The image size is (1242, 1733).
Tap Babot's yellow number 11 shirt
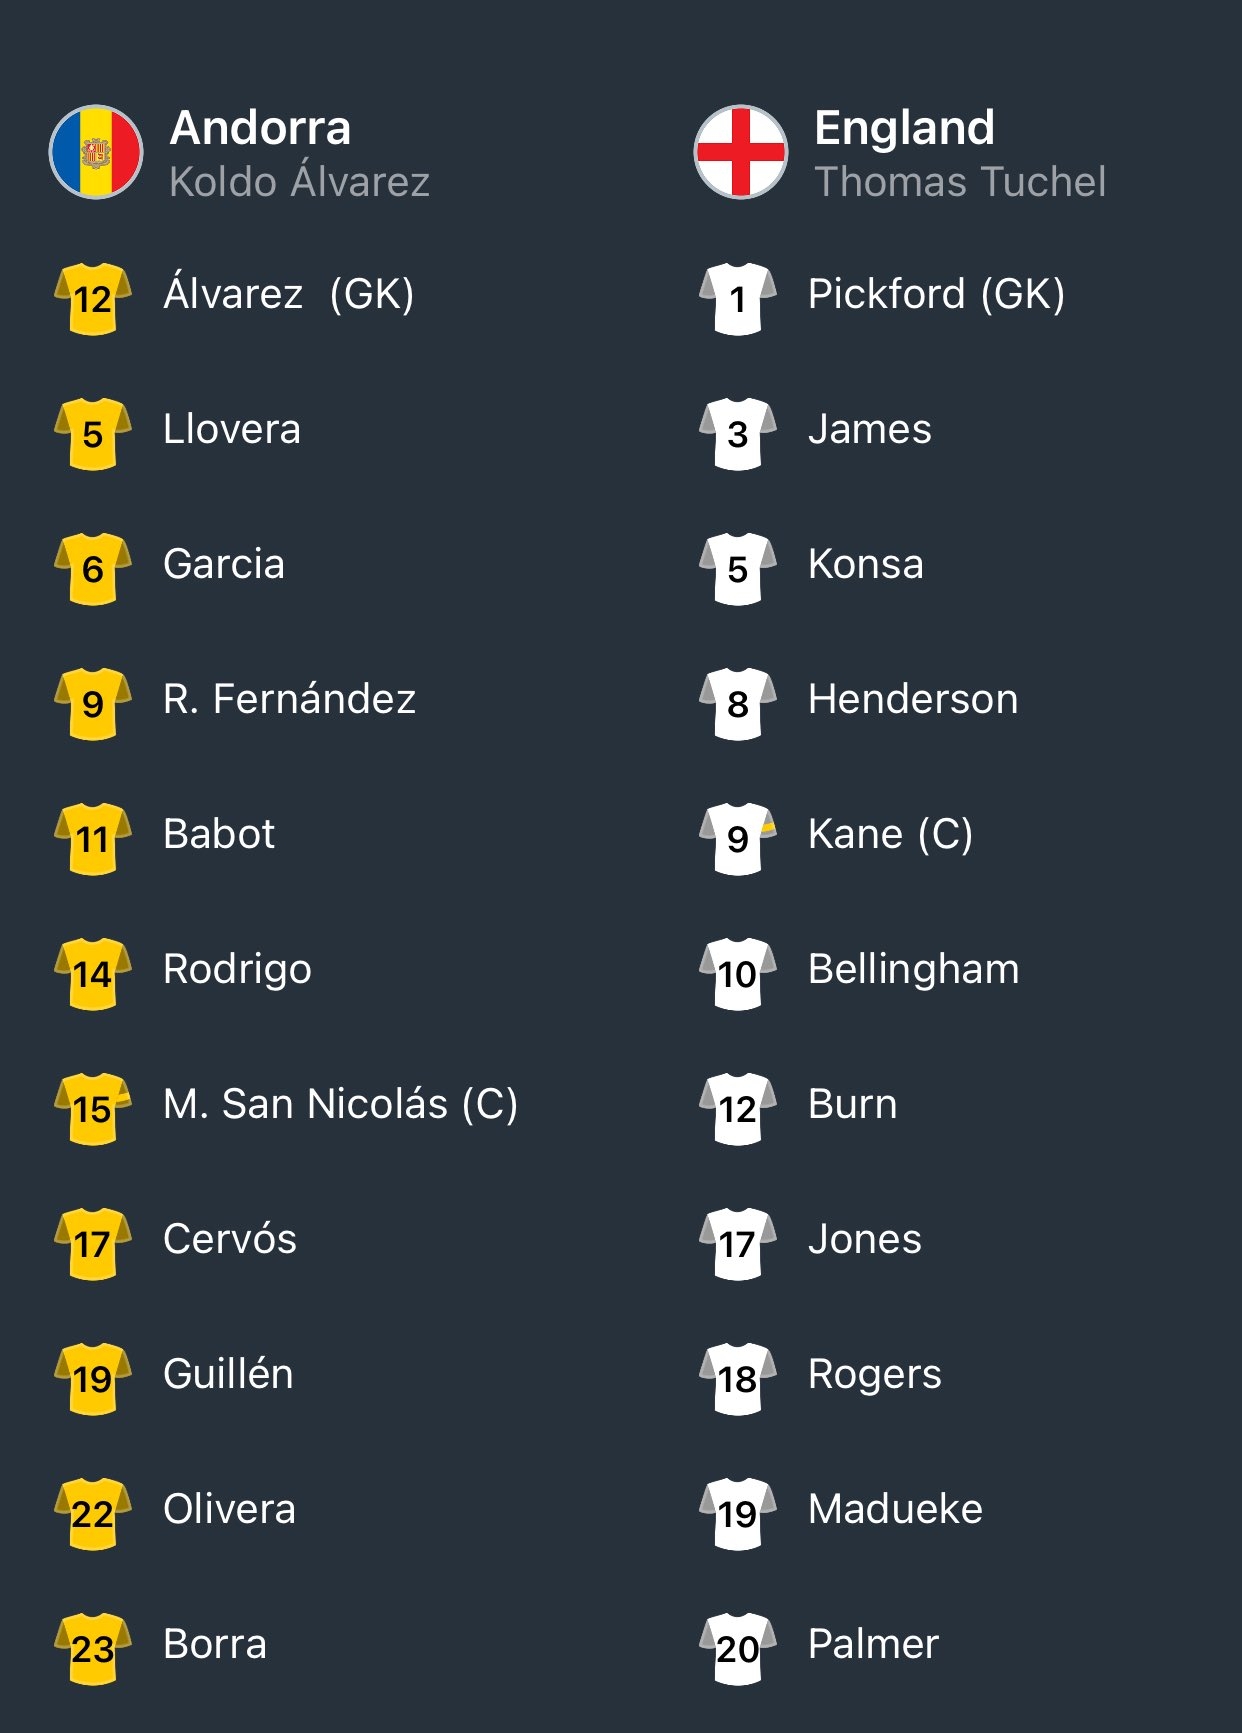click(93, 838)
